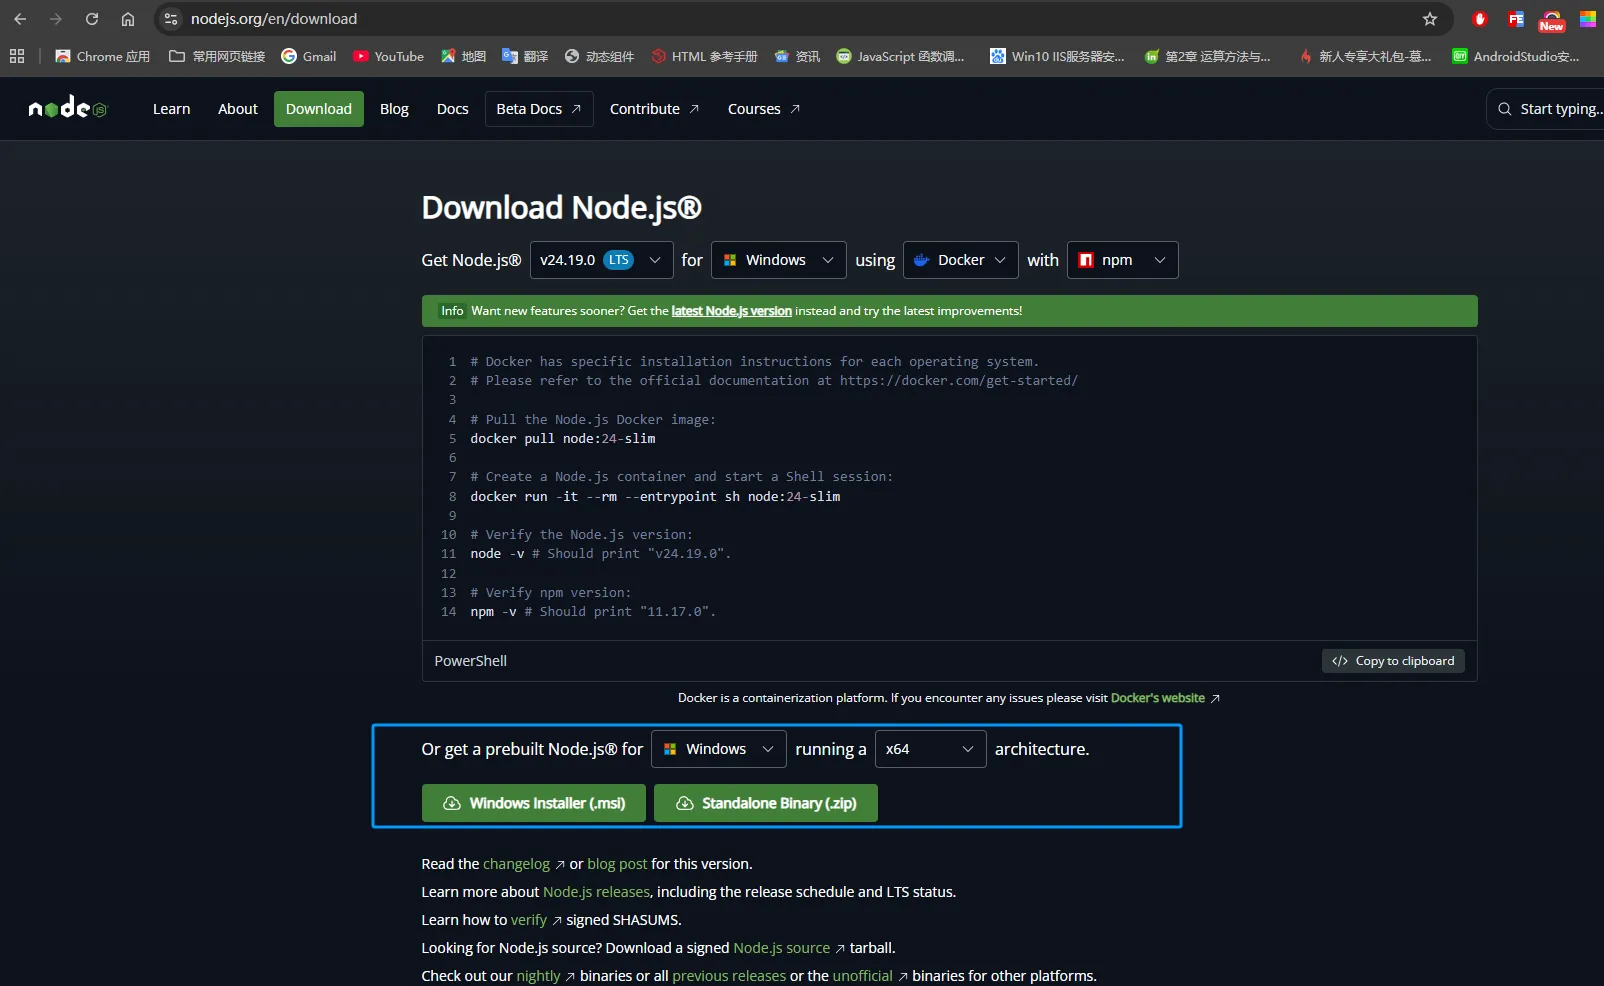
Task: Open the Chrome apps grid icon
Action: (17, 56)
